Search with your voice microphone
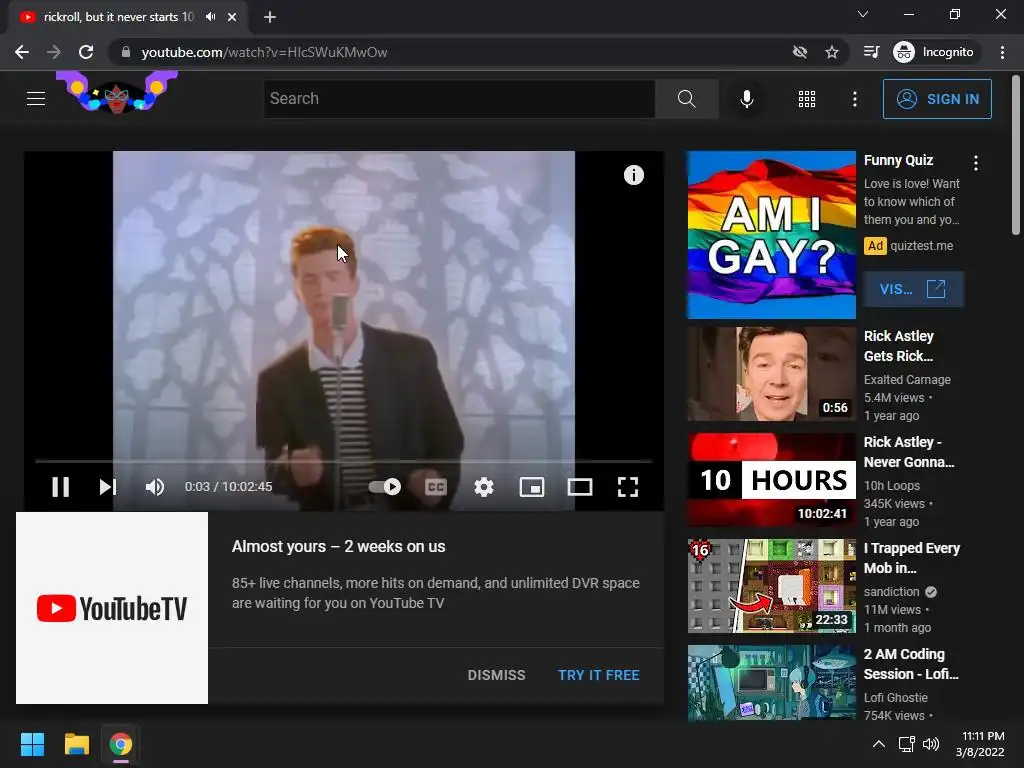This screenshot has width=1024, height=768. 746,99
